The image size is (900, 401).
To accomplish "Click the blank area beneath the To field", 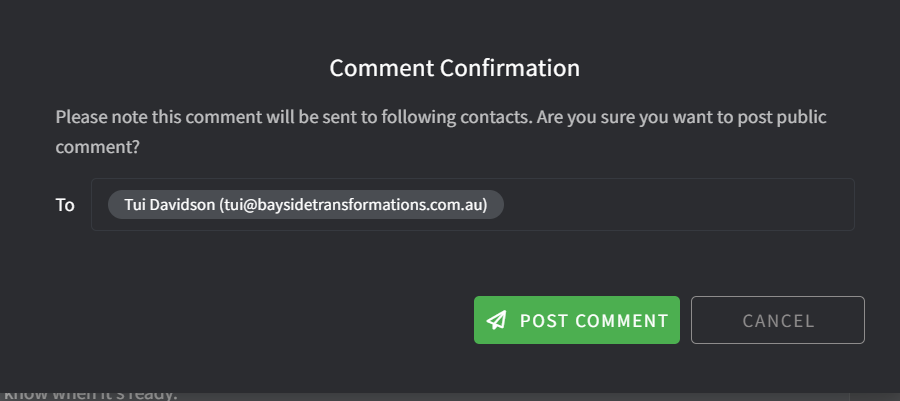I will [x=450, y=258].
